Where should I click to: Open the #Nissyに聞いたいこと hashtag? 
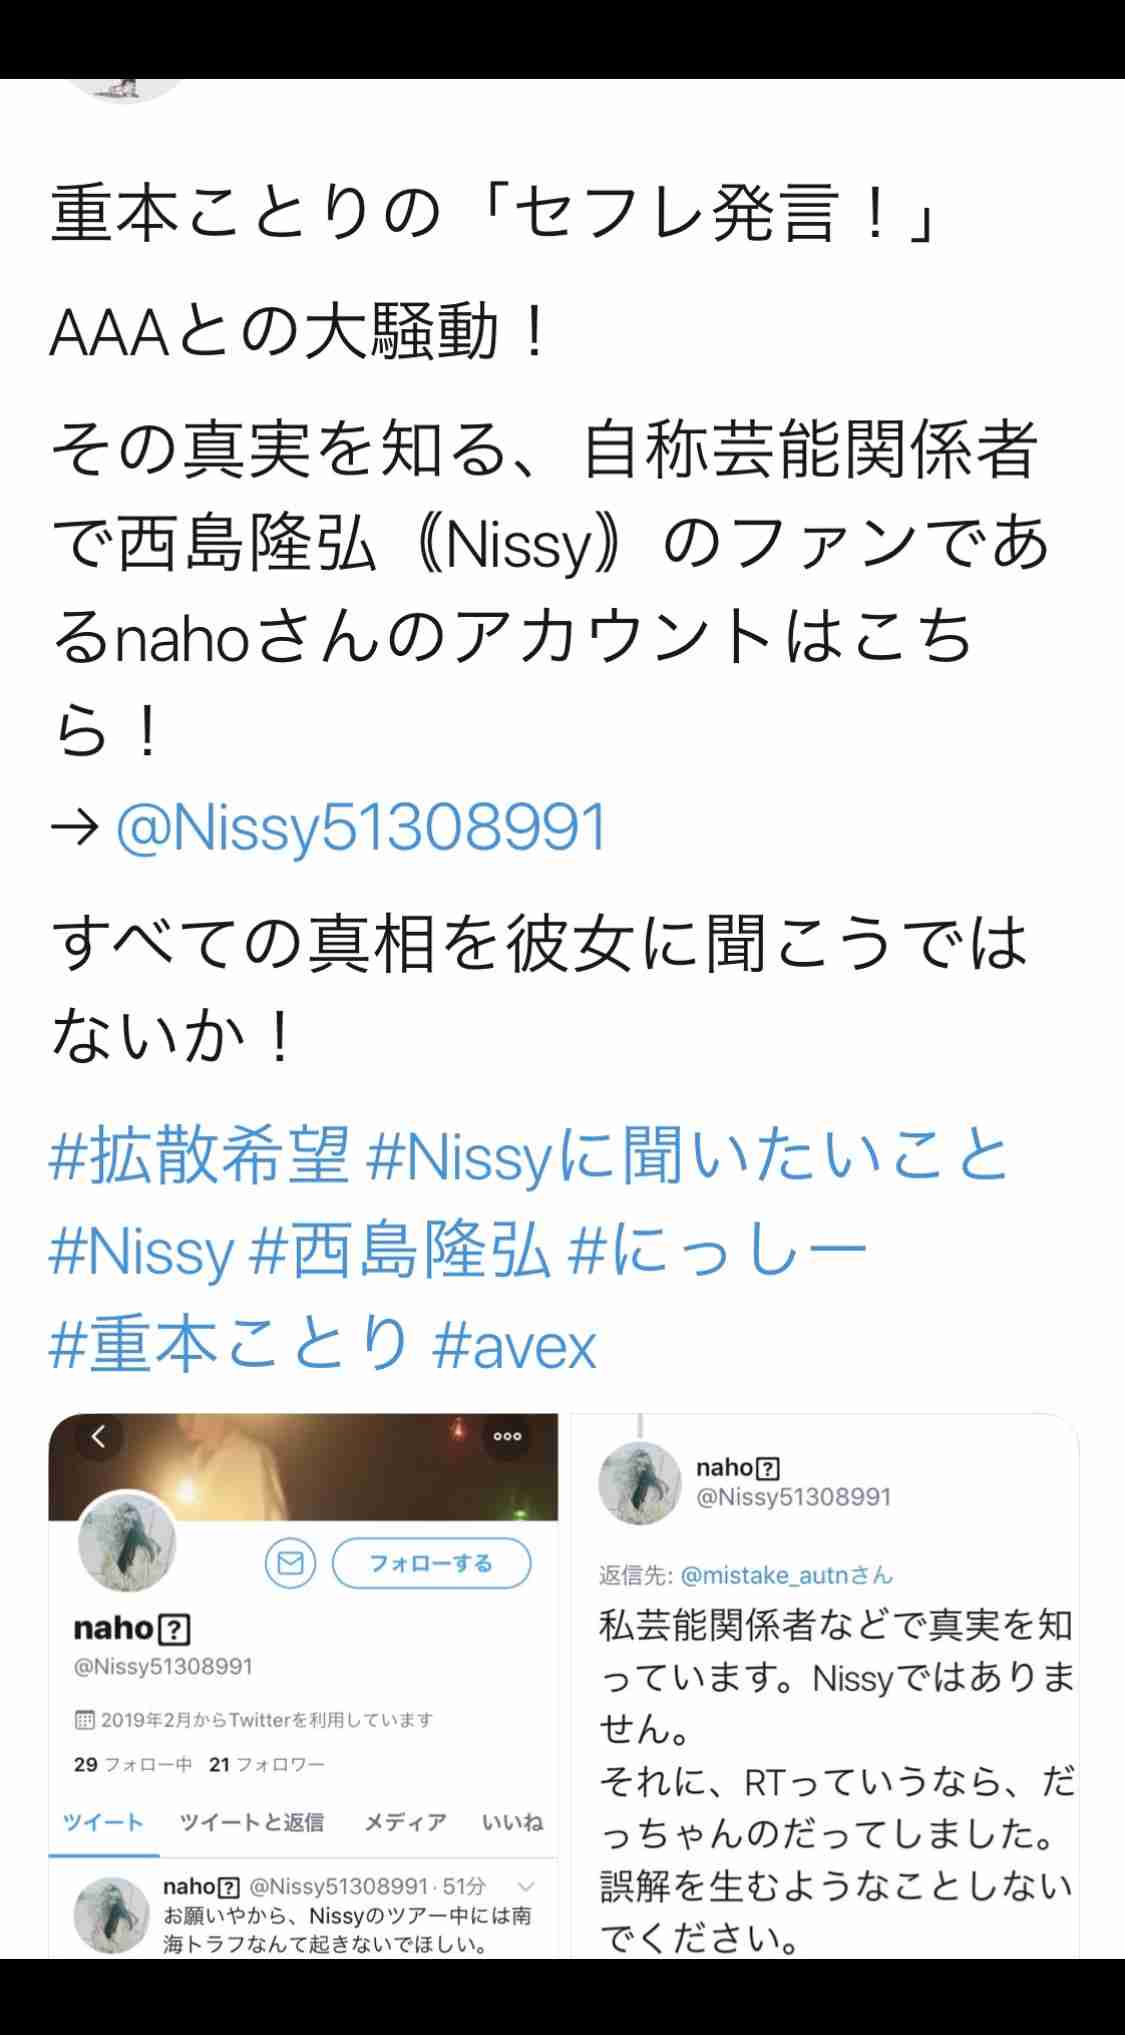coord(687,1155)
